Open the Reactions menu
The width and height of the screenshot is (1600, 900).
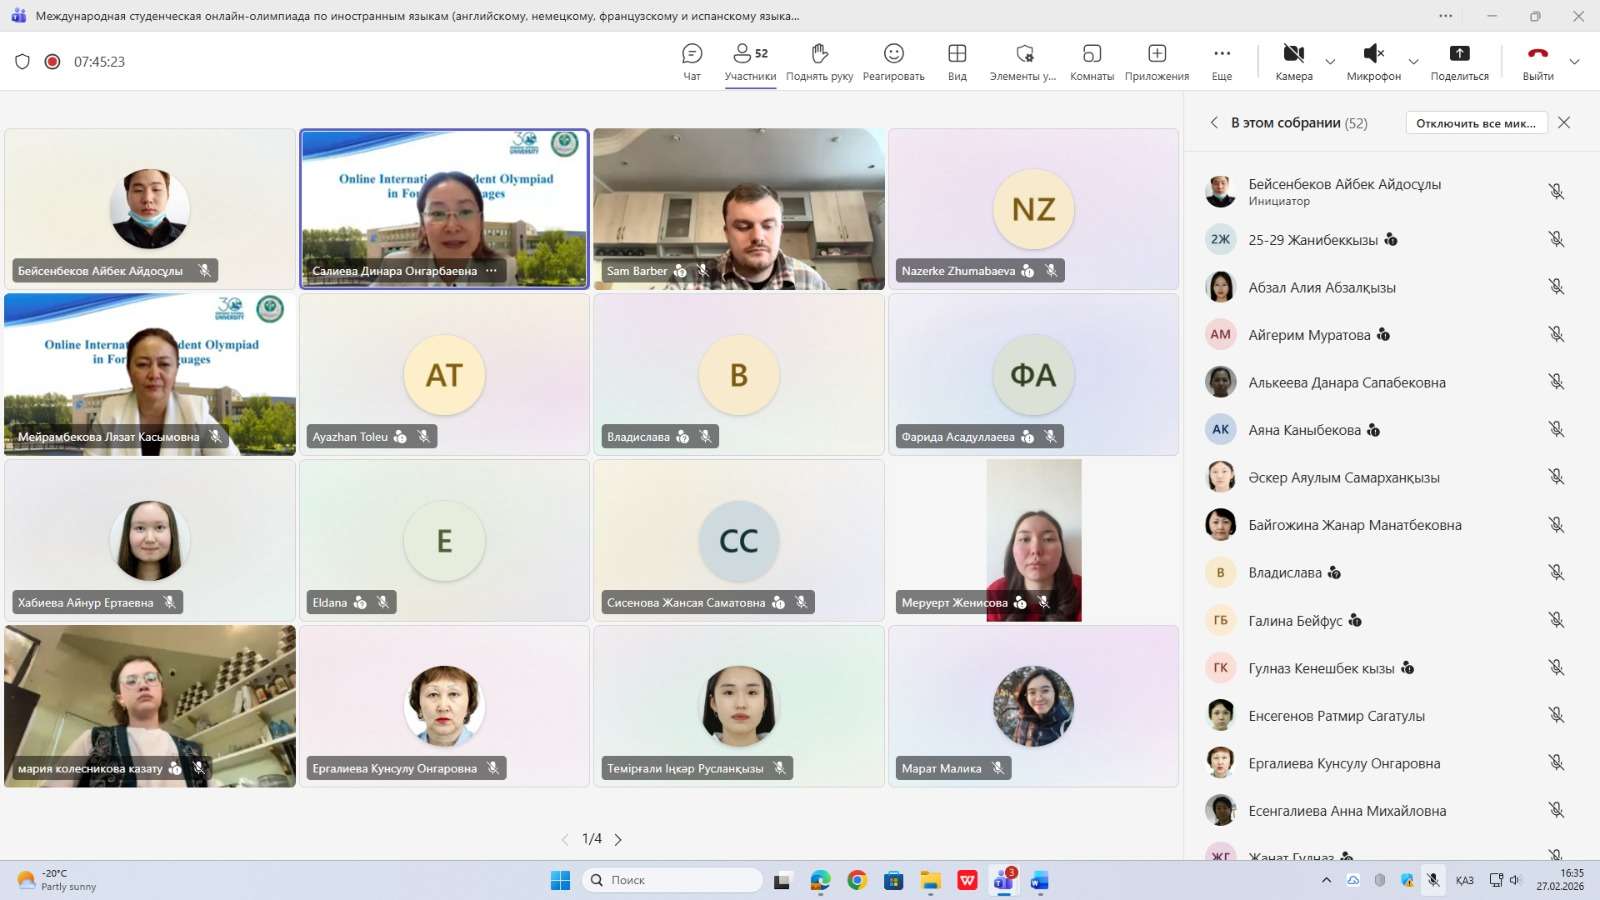tap(893, 60)
